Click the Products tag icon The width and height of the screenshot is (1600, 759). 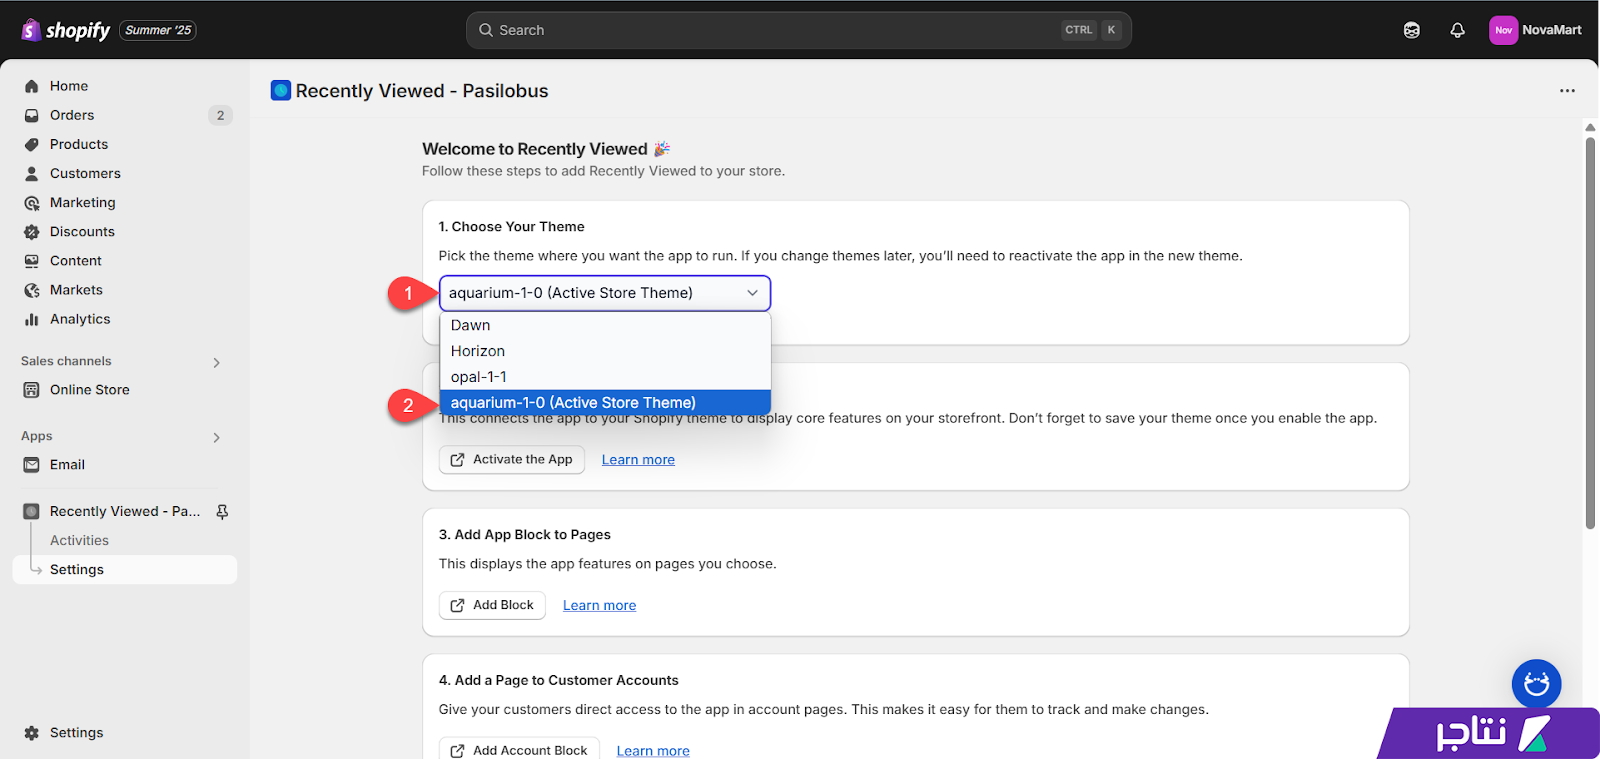(31, 144)
